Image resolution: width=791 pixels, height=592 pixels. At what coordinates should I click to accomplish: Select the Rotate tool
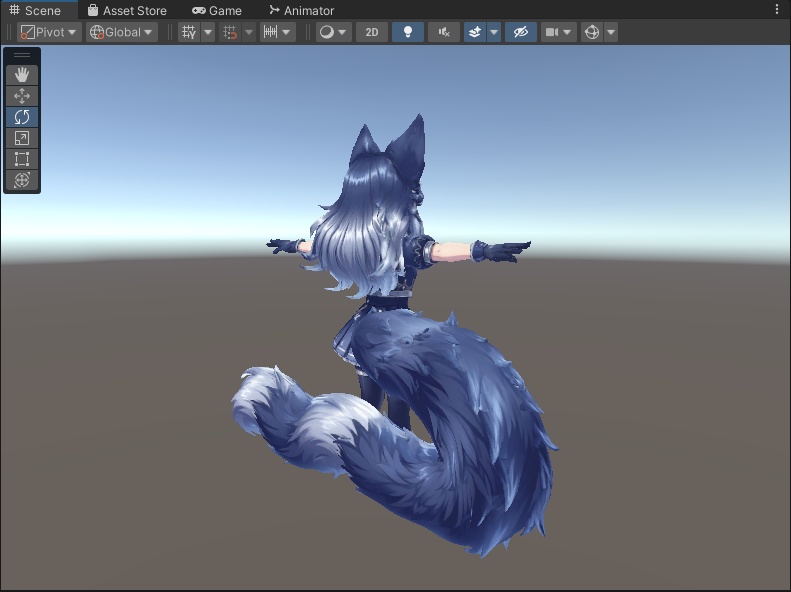pos(22,117)
